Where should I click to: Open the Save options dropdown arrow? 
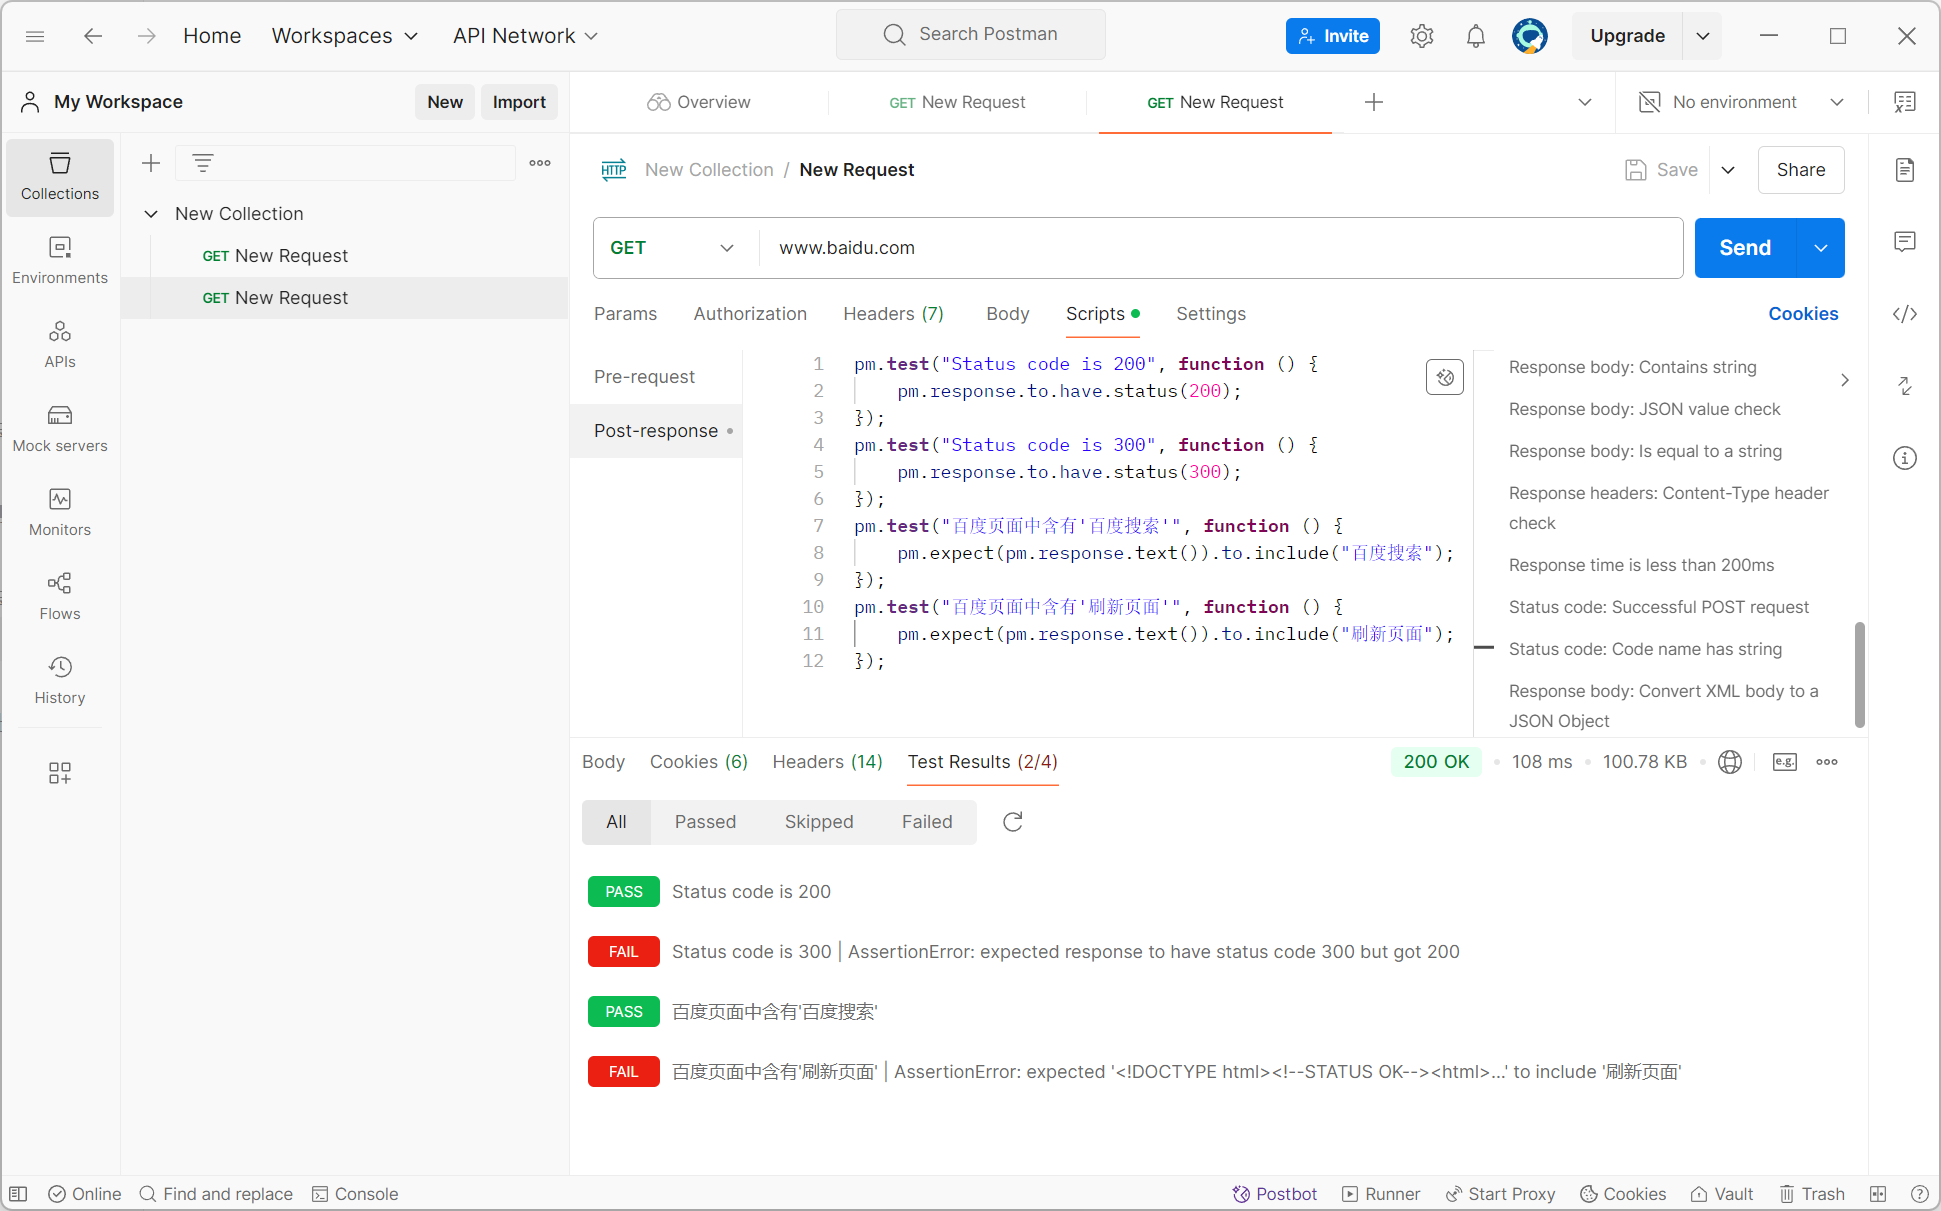(1728, 170)
